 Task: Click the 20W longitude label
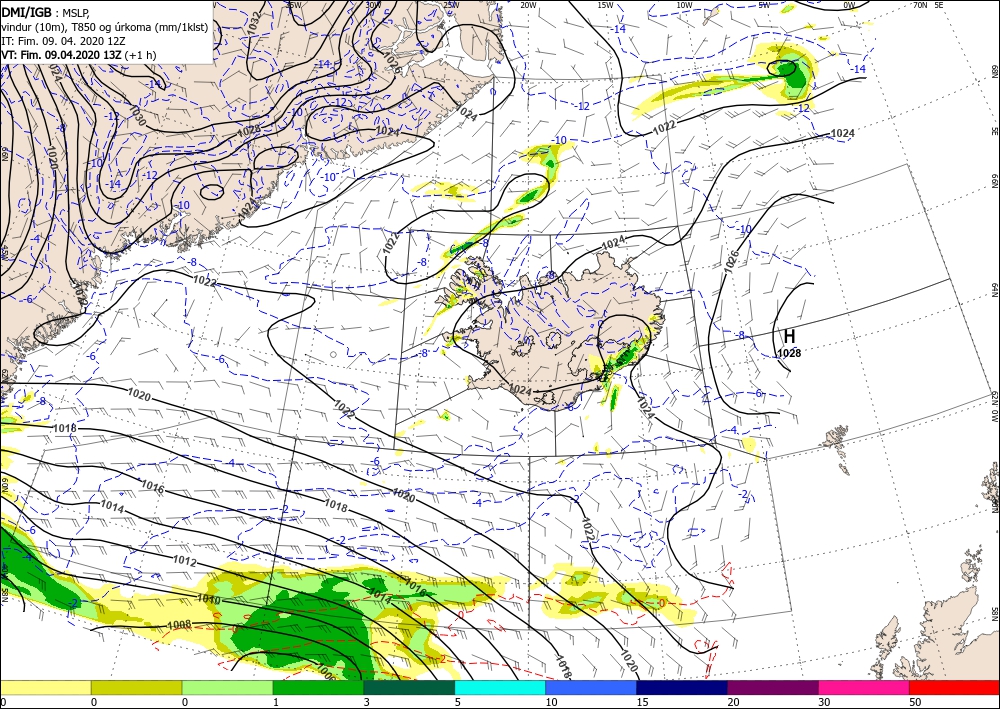[x=528, y=5]
